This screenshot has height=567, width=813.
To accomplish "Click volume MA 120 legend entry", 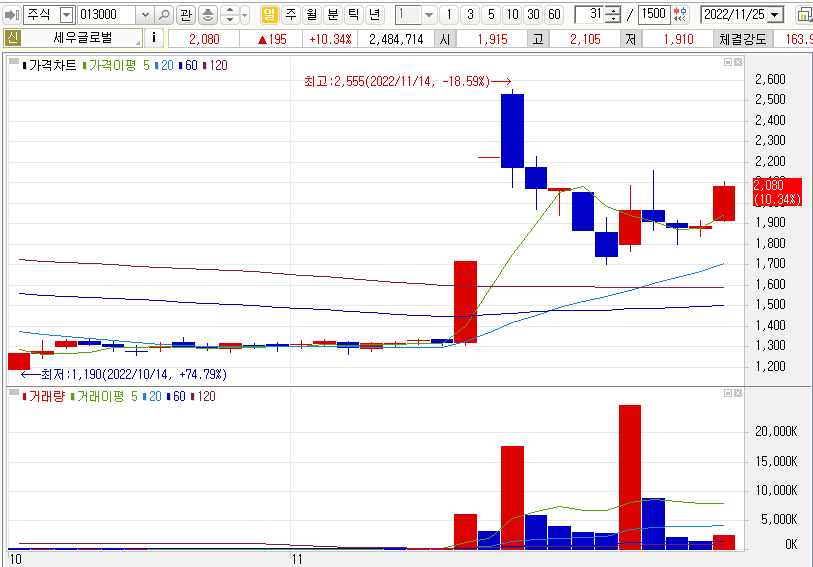I will (x=203, y=396).
